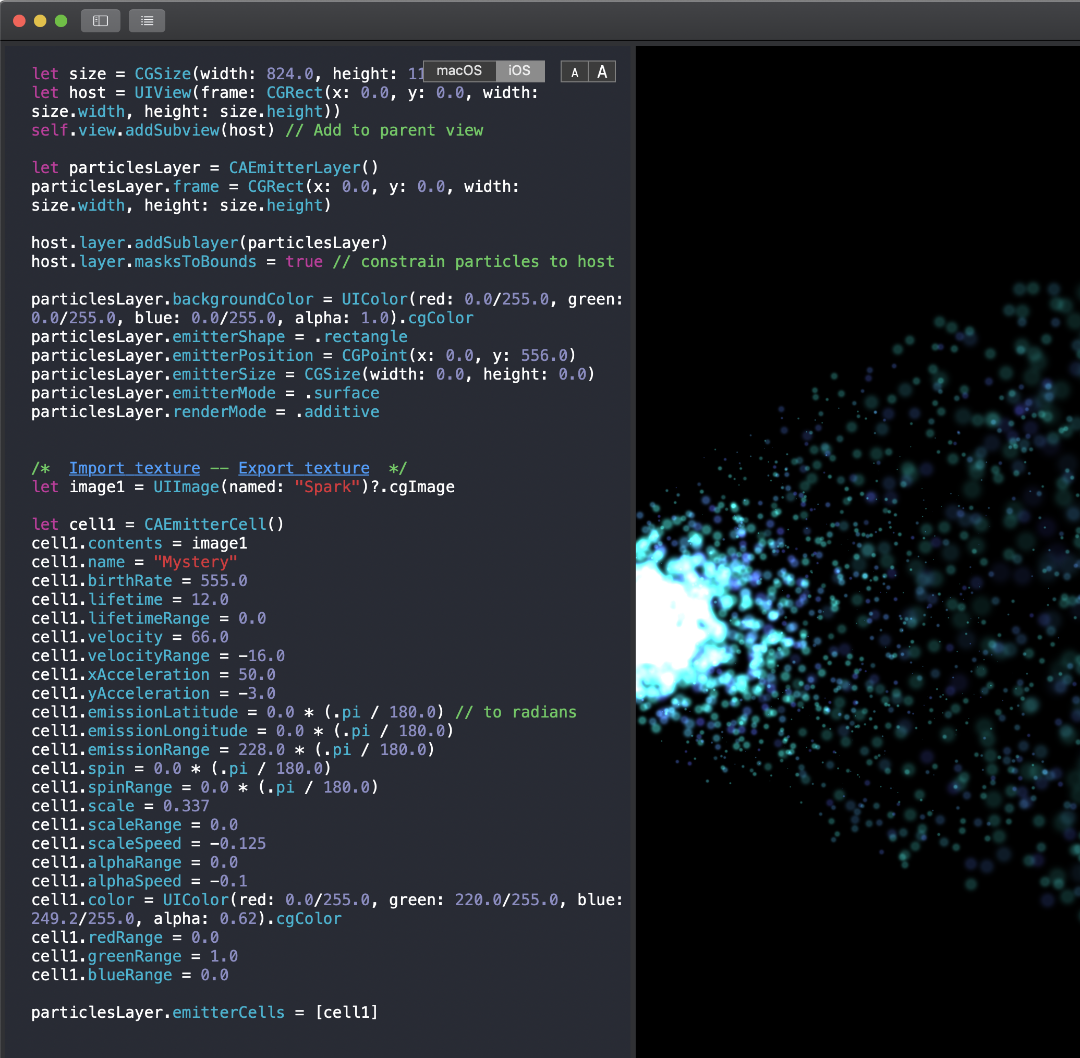Click the emitterCells assignment line
The width and height of the screenshot is (1080, 1058).
(x=205, y=1013)
